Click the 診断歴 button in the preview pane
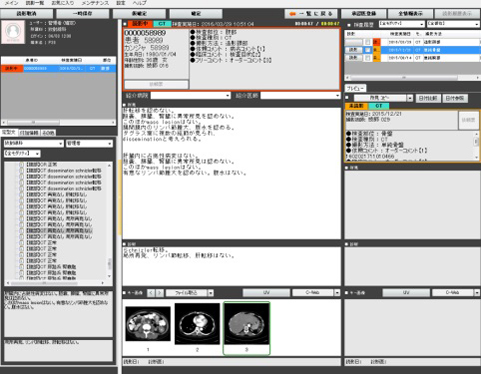This screenshot has width=481, height=374. coord(469,120)
